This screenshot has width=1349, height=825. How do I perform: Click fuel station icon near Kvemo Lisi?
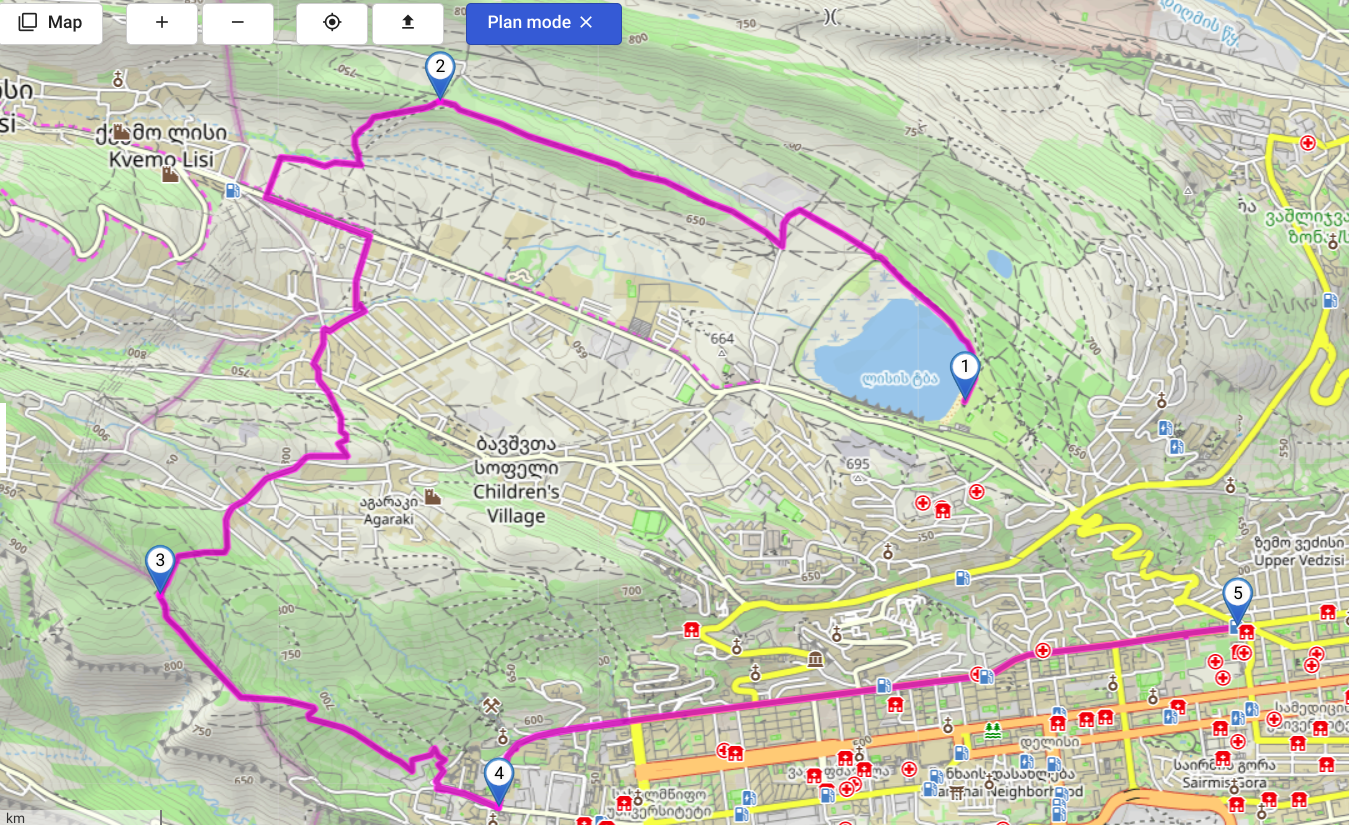233,190
